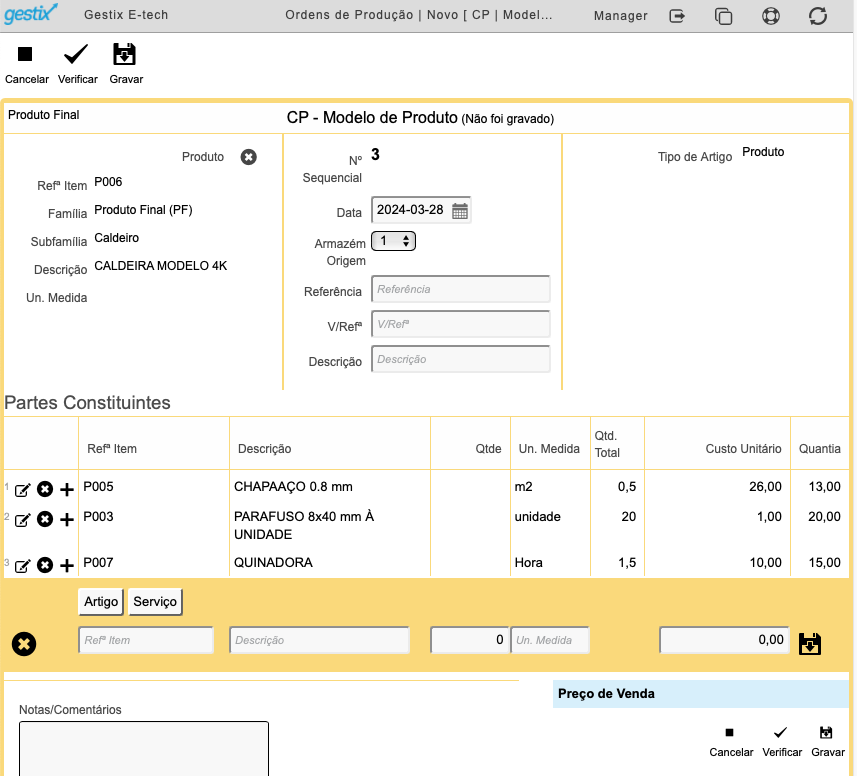This screenshot has height=776, width=857.
Task: Save the new line with yellow disk icon
Action: (809, 644)
